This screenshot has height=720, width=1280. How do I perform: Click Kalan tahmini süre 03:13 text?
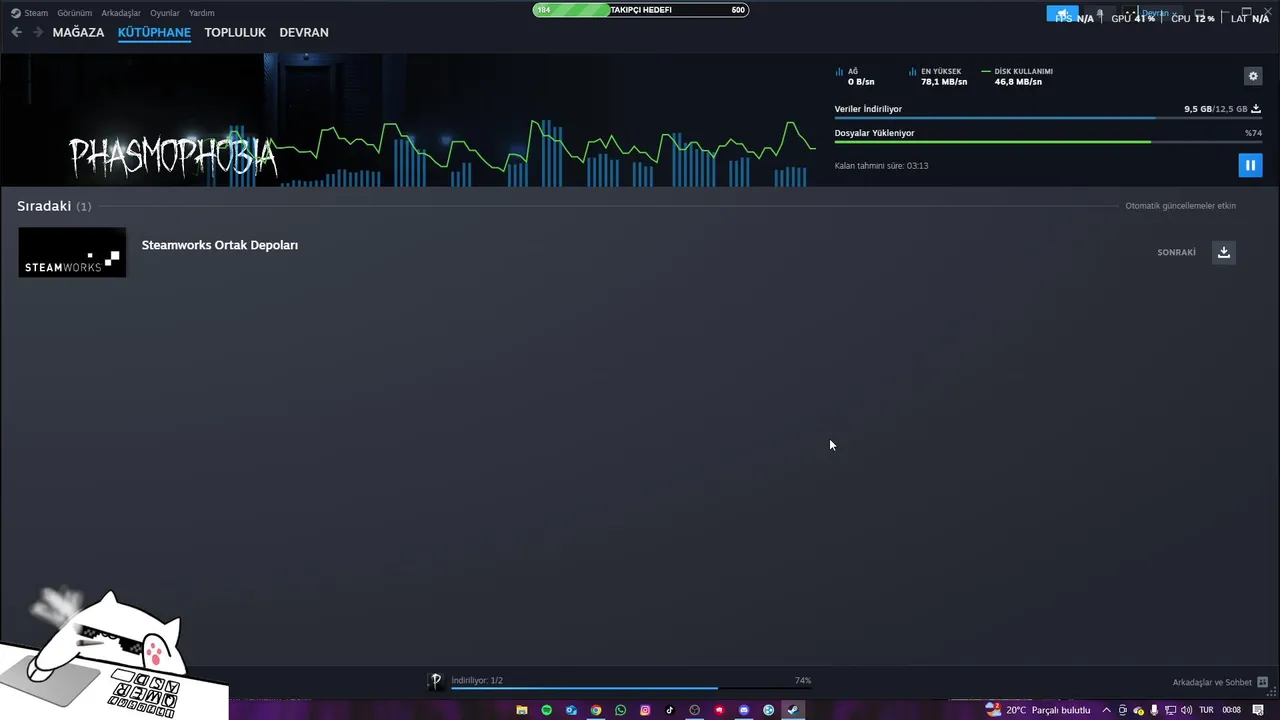point(881,166)
